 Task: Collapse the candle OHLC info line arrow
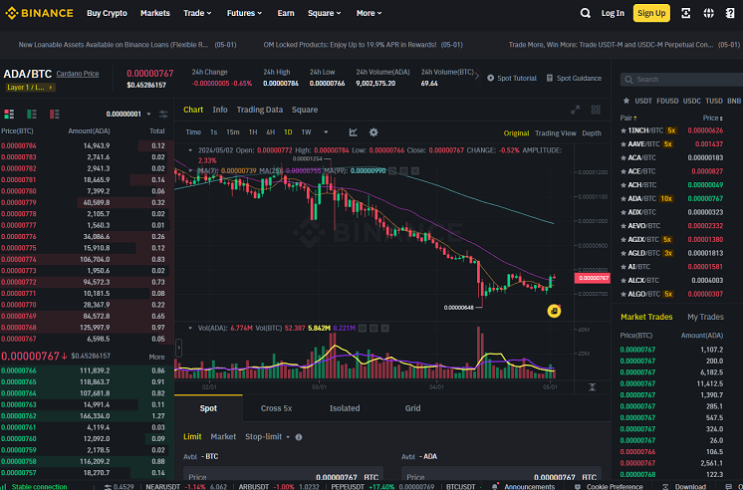[190, 150]
